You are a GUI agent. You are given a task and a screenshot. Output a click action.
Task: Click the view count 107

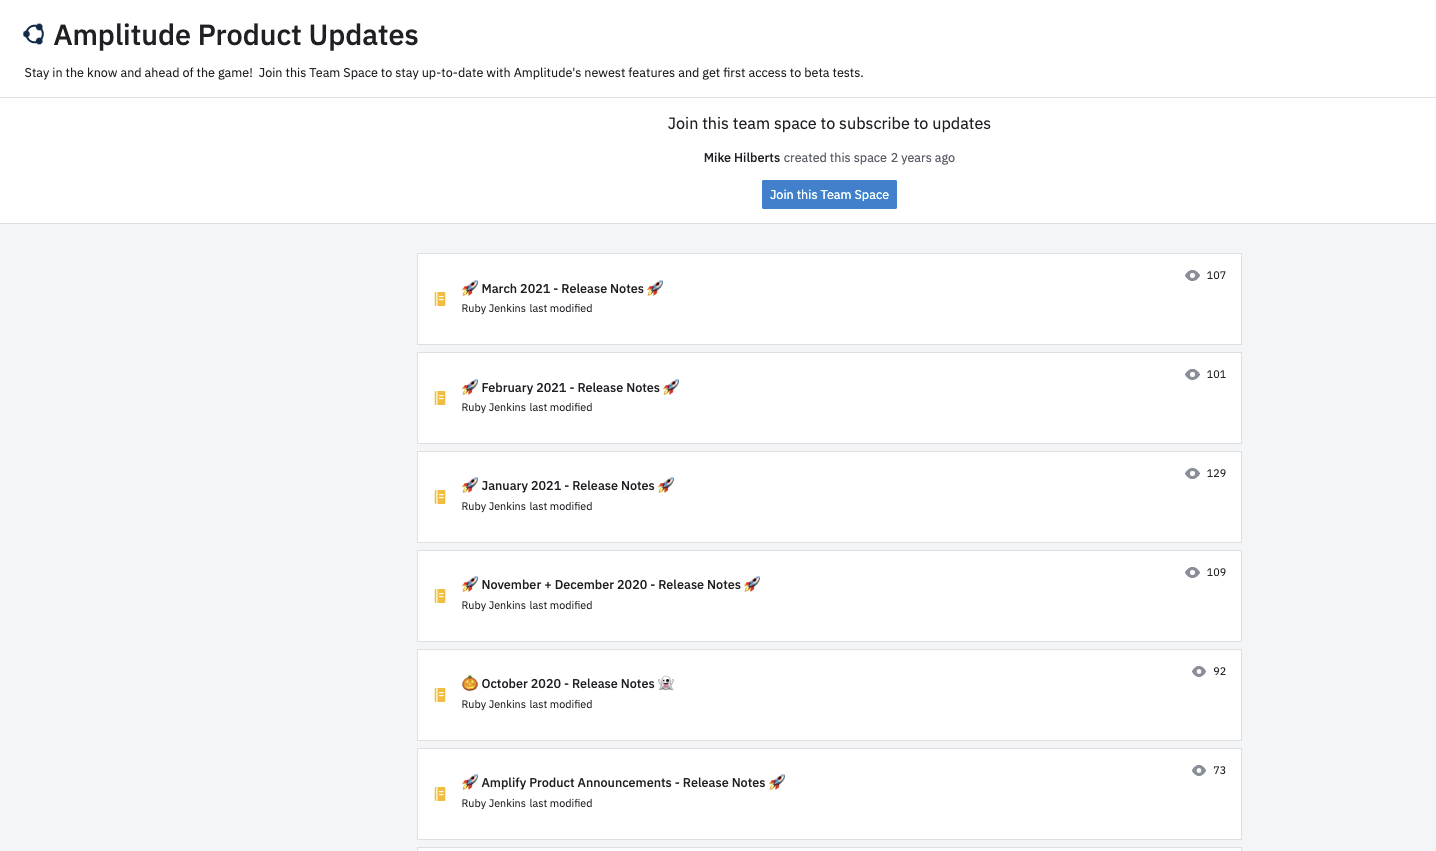[1216, 276]
